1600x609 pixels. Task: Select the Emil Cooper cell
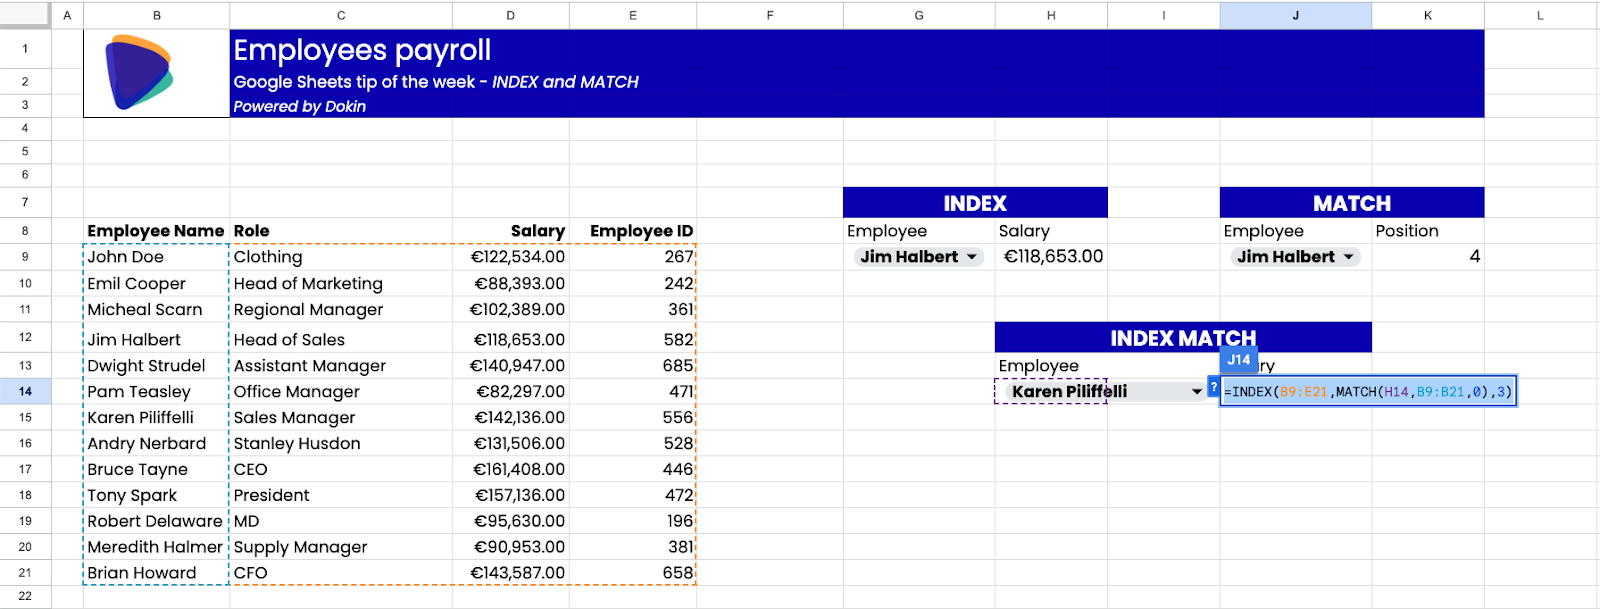tap(156, 284)
